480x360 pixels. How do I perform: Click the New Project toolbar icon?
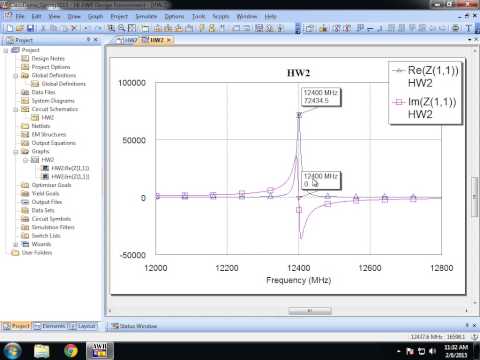[x=10, y=28]
